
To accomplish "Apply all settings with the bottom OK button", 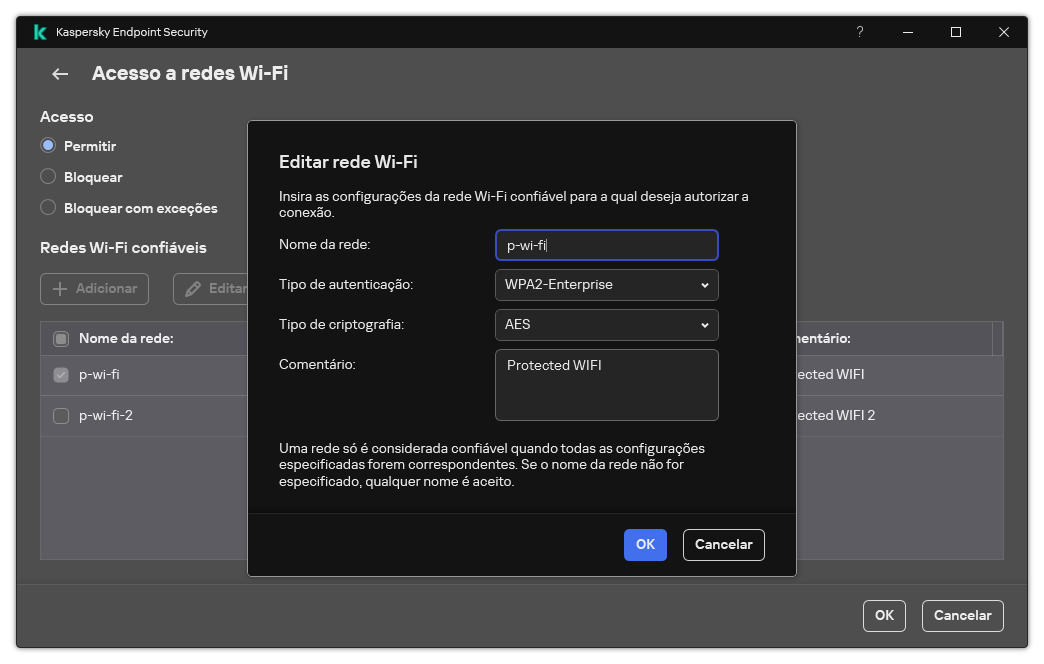I will coord(884,616).
